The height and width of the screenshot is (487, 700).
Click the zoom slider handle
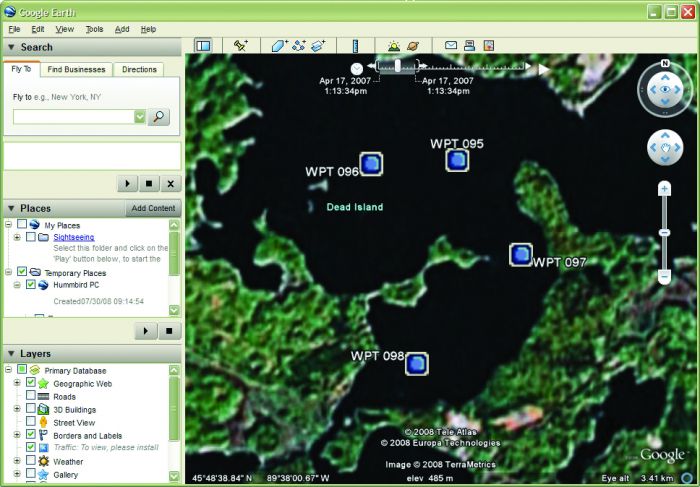[x=664, y=233]
